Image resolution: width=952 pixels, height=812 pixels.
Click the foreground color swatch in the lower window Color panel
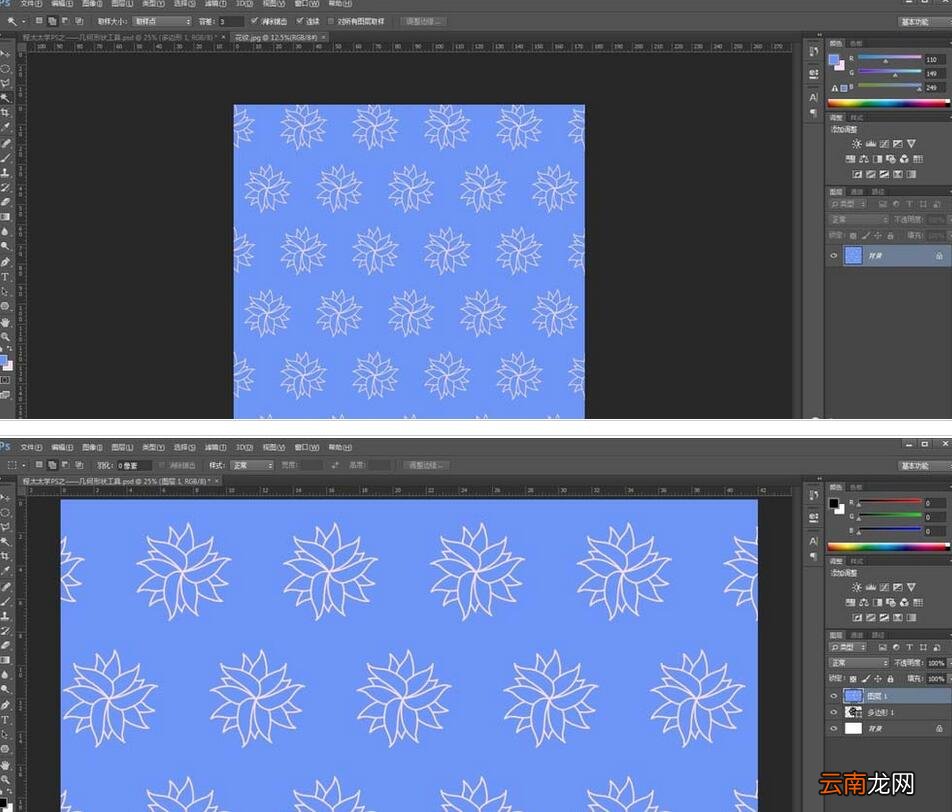pos(834,503)
